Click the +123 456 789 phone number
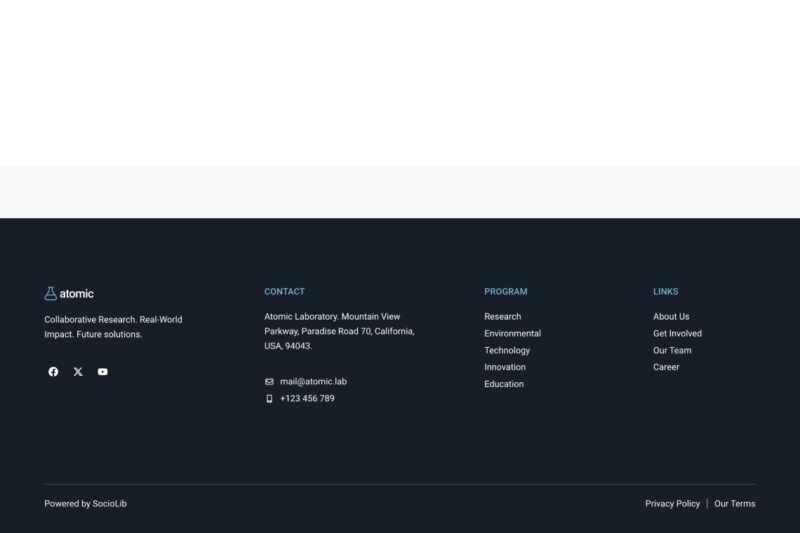Viewport: 800px width, 533px height. (307, 399)
